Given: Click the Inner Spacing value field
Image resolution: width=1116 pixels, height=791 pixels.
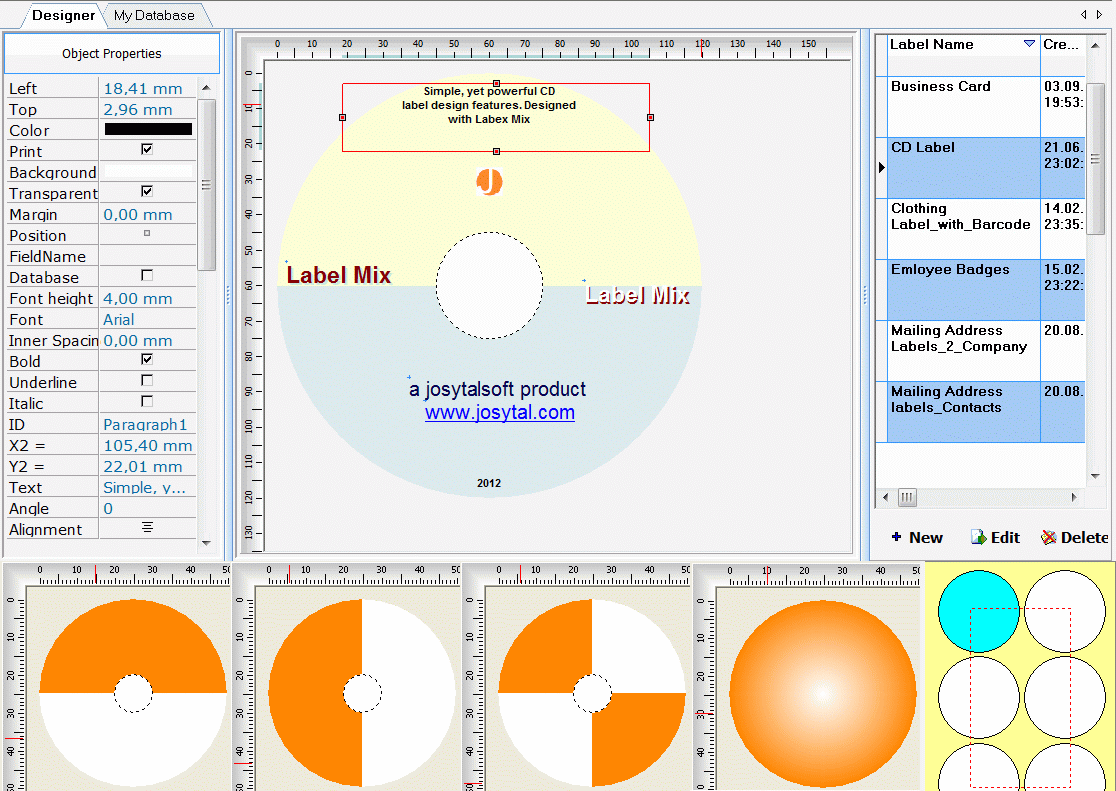Looking at the screenshot, I should point(147,340).
